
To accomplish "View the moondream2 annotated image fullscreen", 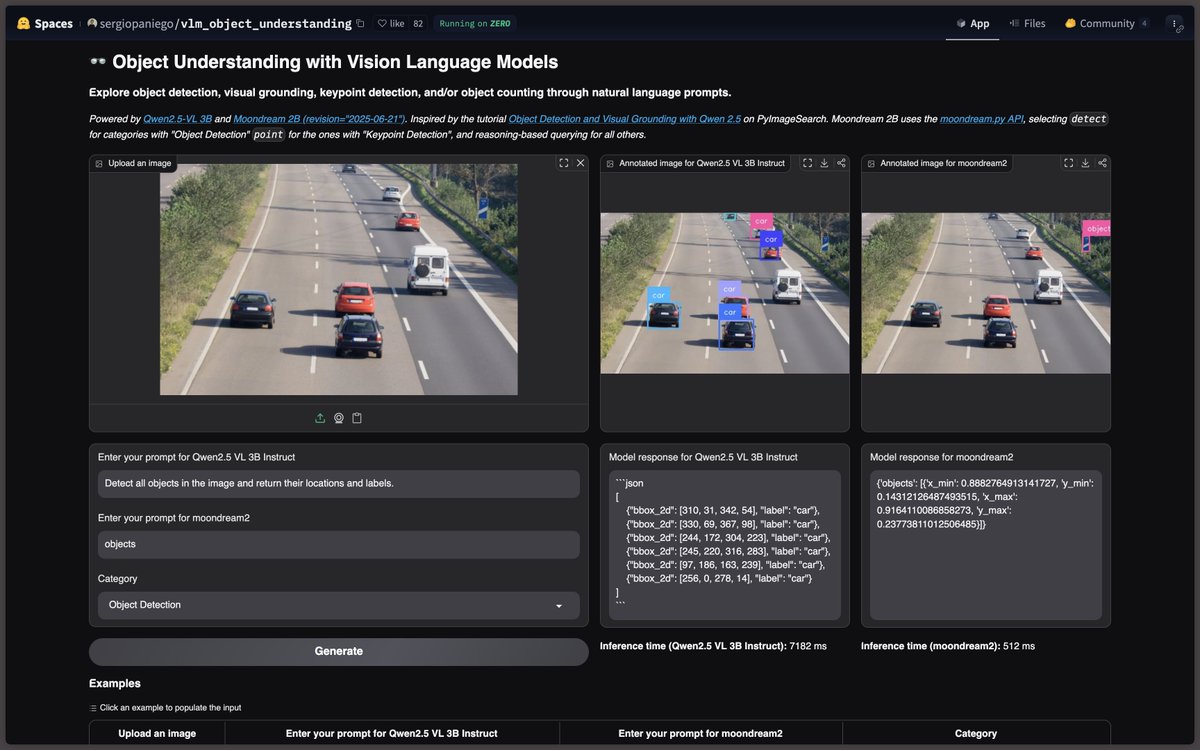I will pos(1068,163).
